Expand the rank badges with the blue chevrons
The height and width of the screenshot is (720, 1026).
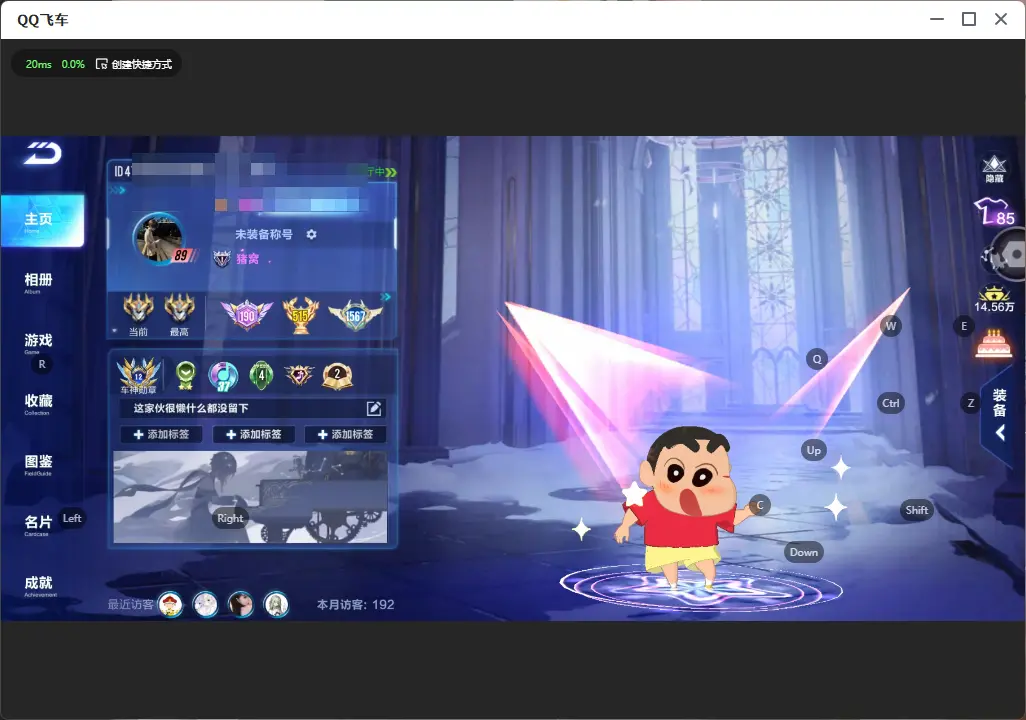tap(386, 297)
